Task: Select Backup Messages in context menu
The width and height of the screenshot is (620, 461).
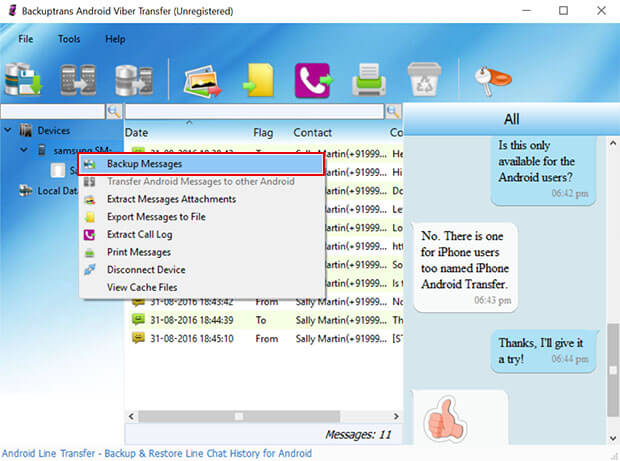Action: point(201,164)
